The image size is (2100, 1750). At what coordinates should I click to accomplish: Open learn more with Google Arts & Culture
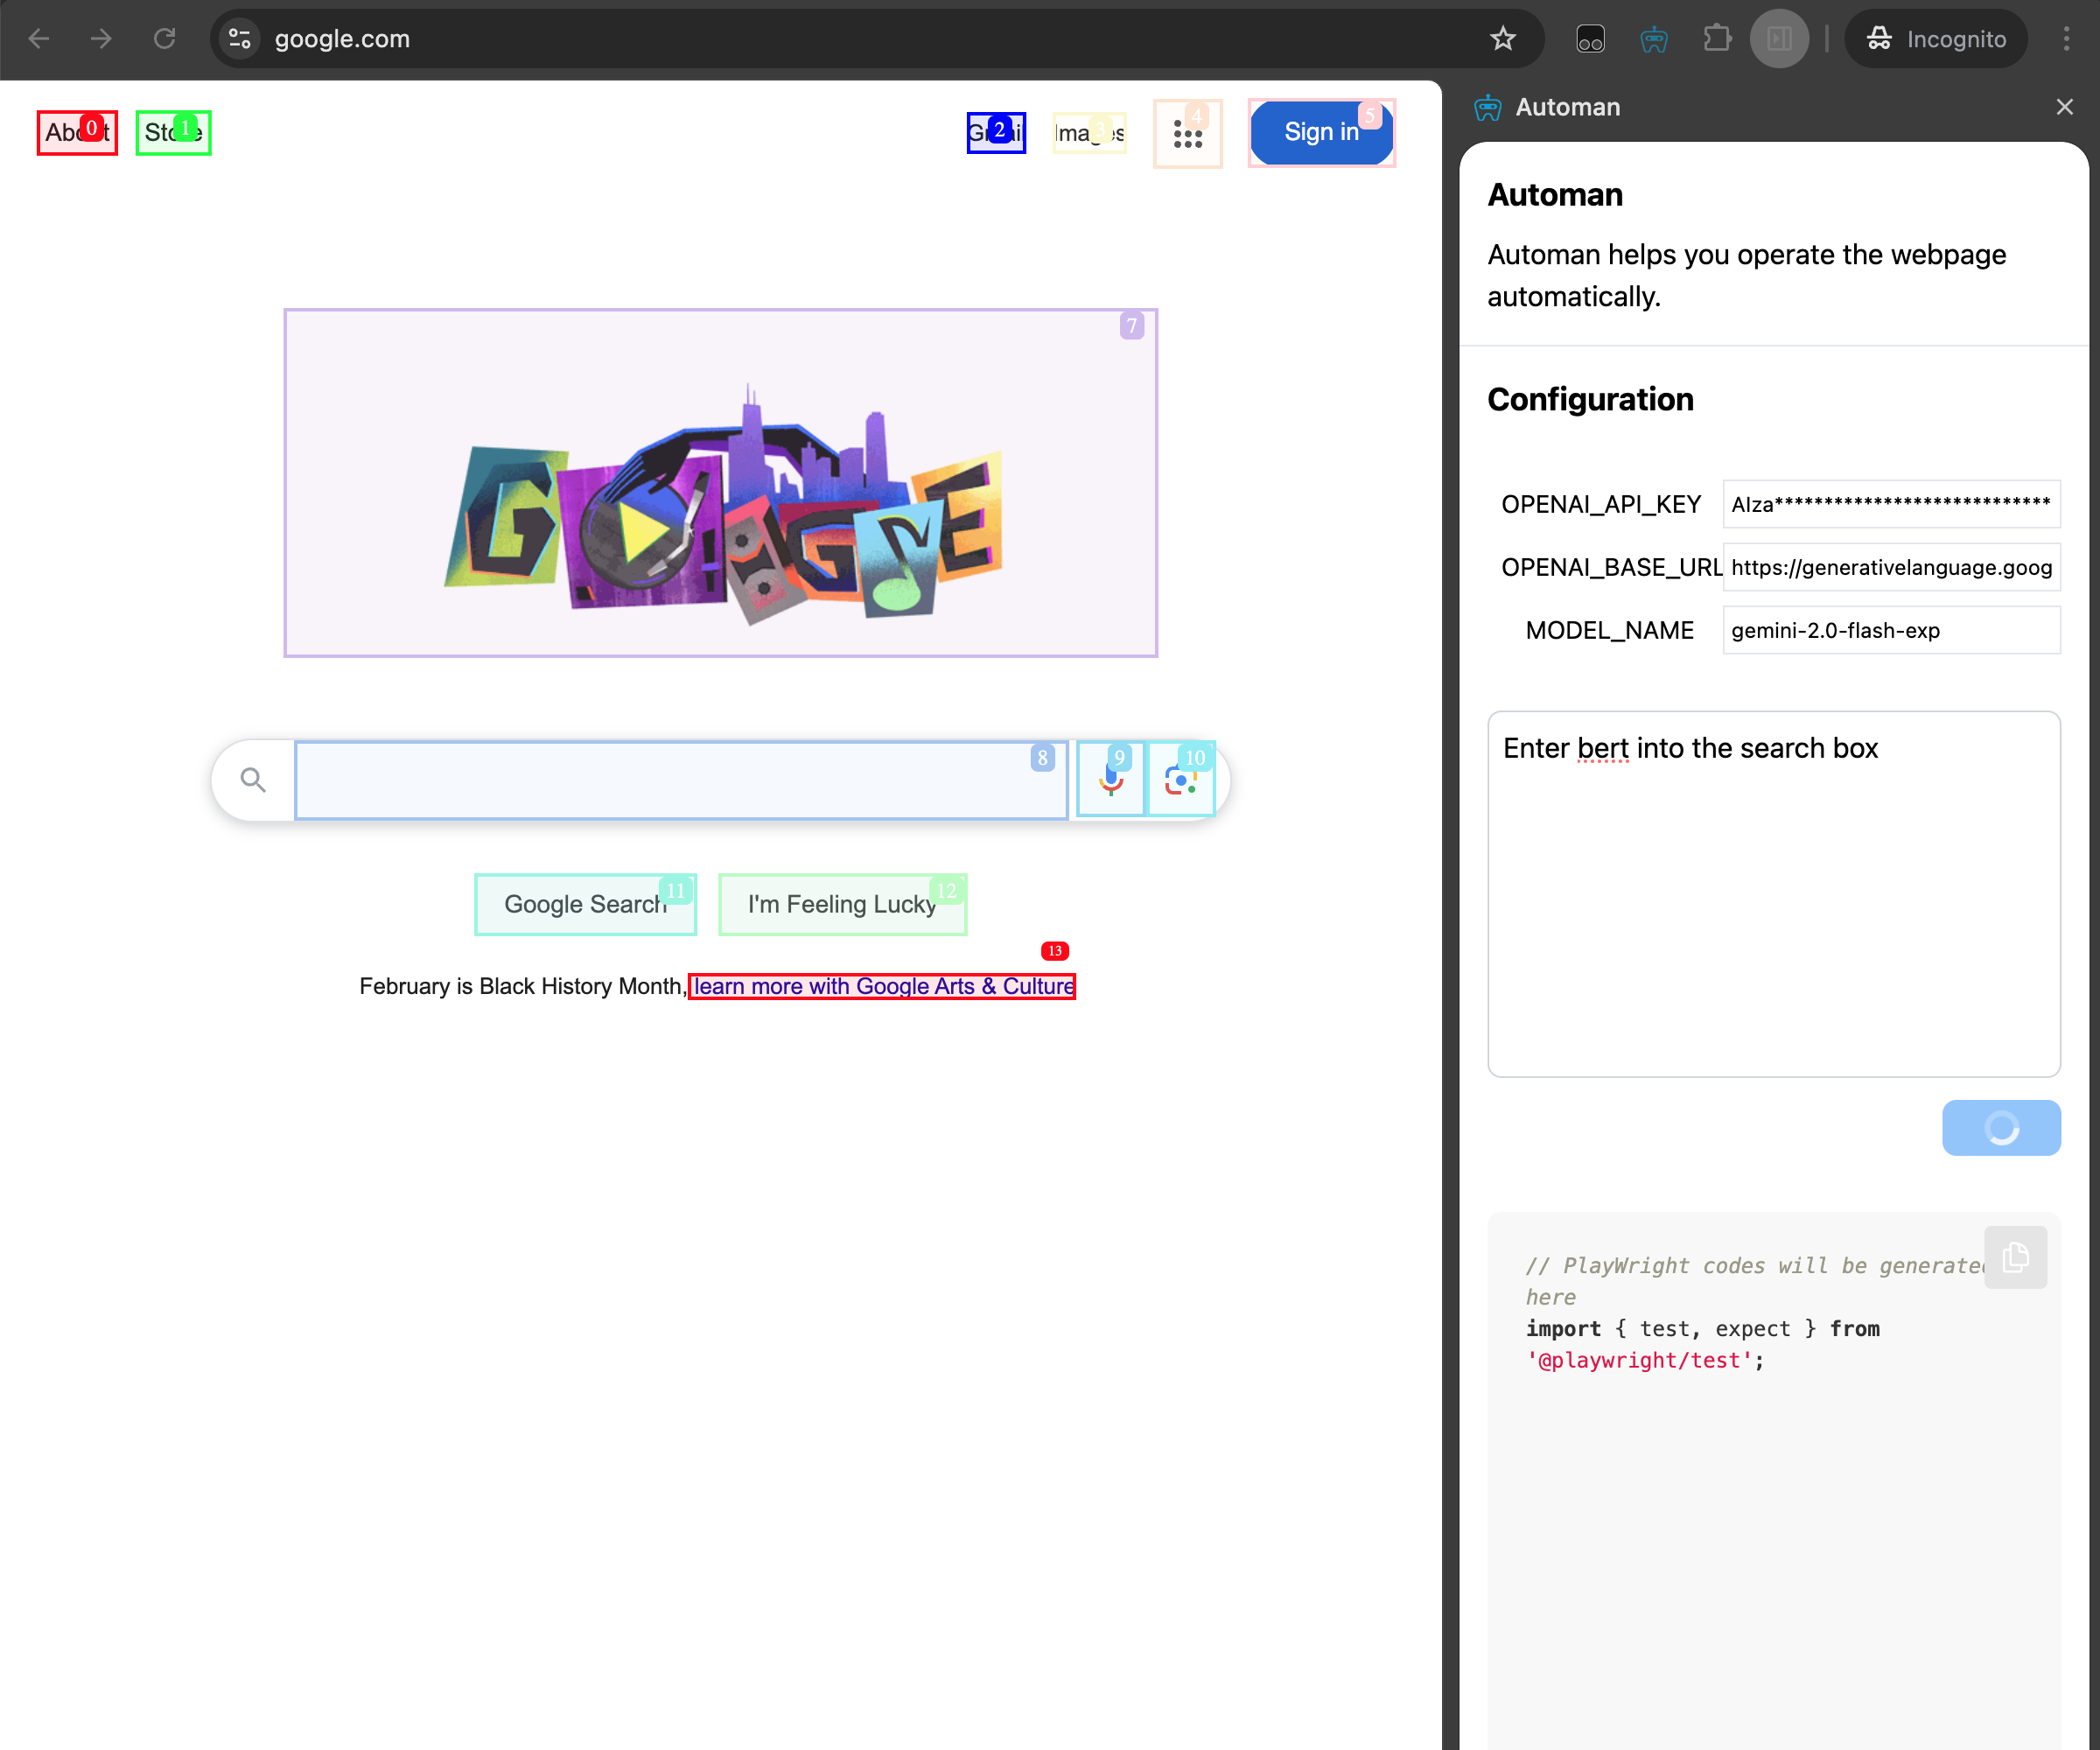pos(882,986)
